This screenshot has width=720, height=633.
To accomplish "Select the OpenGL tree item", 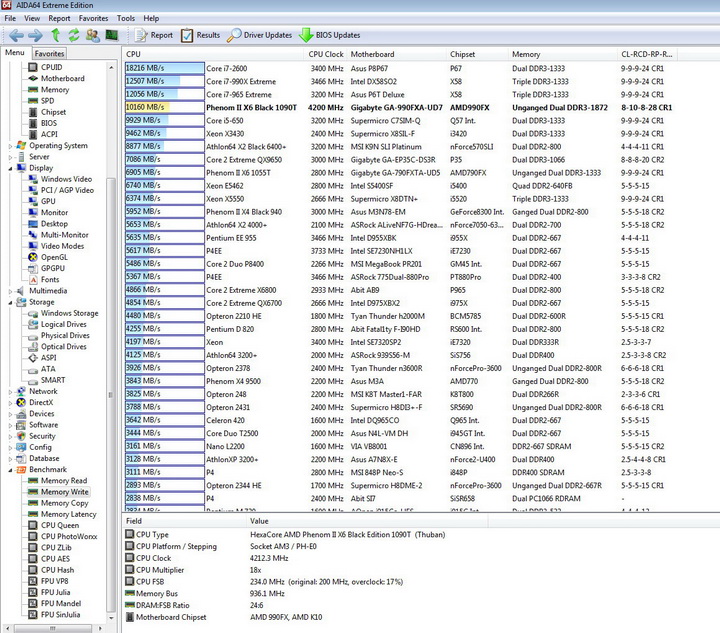I will [x=54, y=257].
